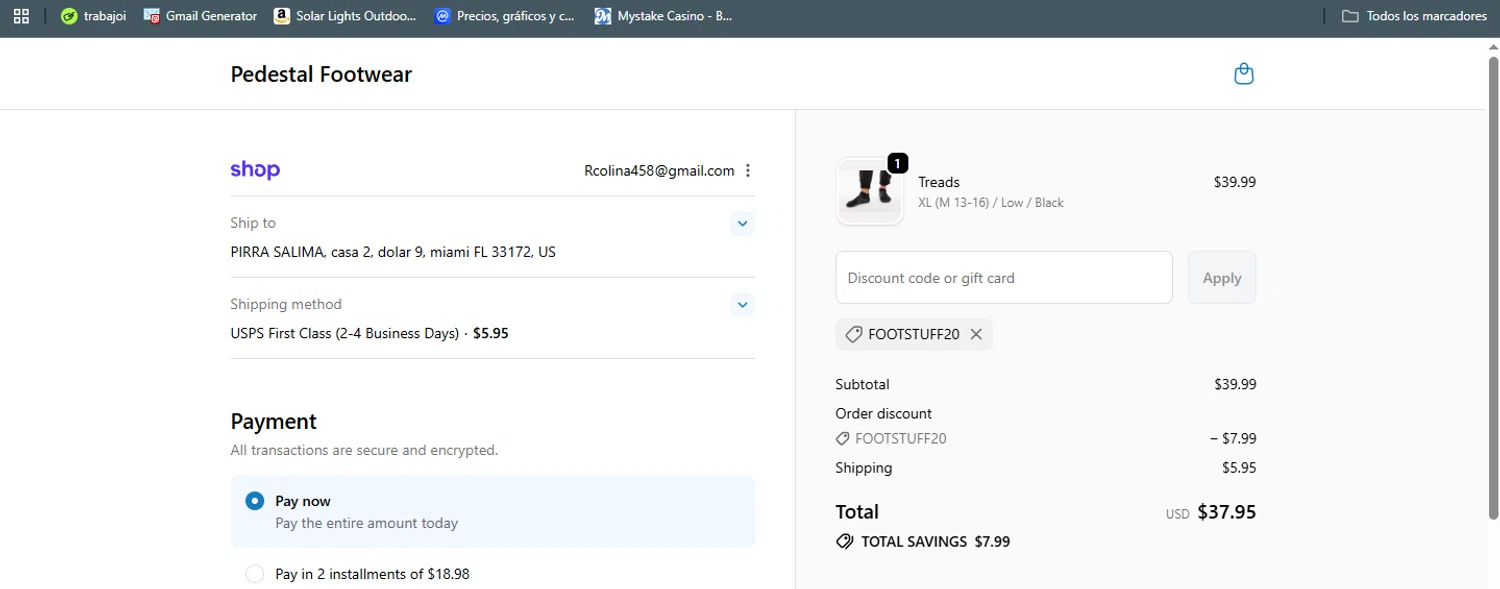
Task: Click the $37.95 total amount
Action: click(1227, 512)
